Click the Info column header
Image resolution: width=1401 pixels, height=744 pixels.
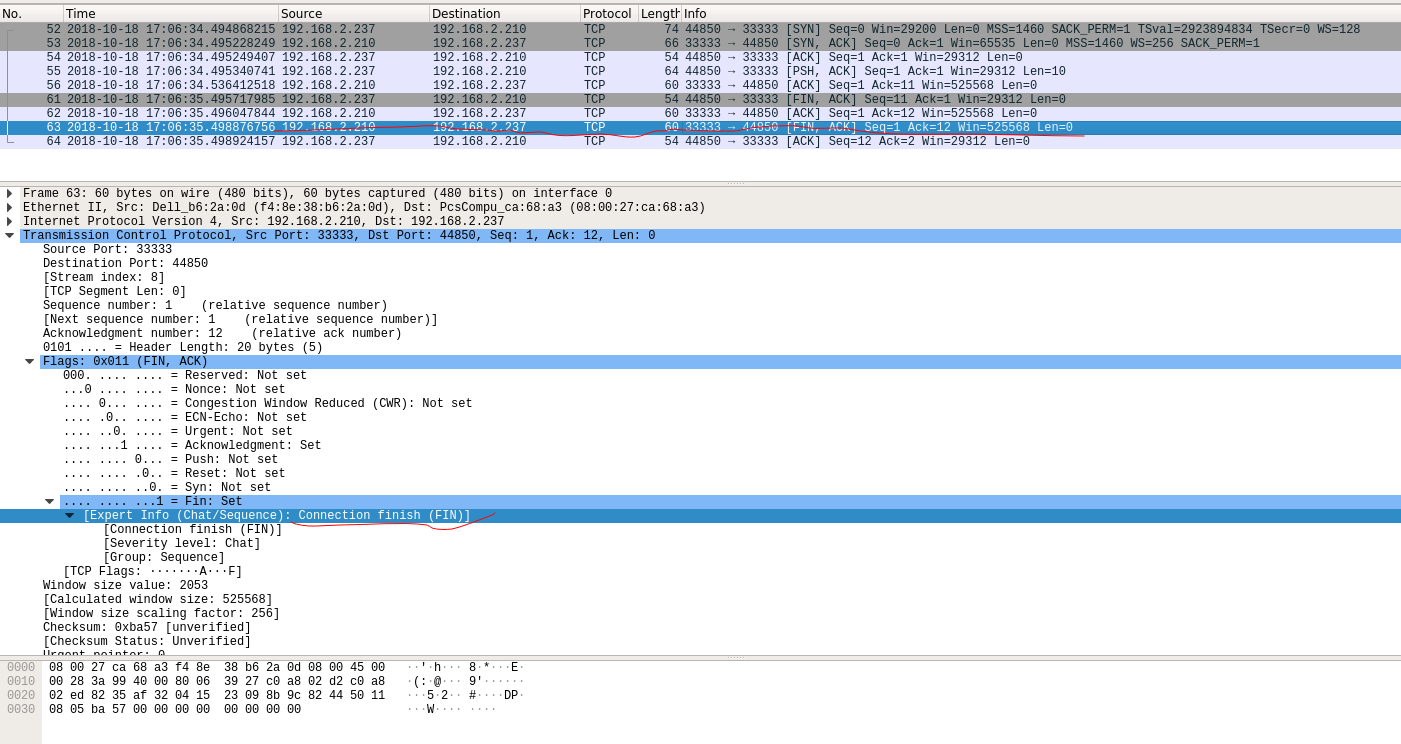pyautogui.click(x=1040, y=14)
